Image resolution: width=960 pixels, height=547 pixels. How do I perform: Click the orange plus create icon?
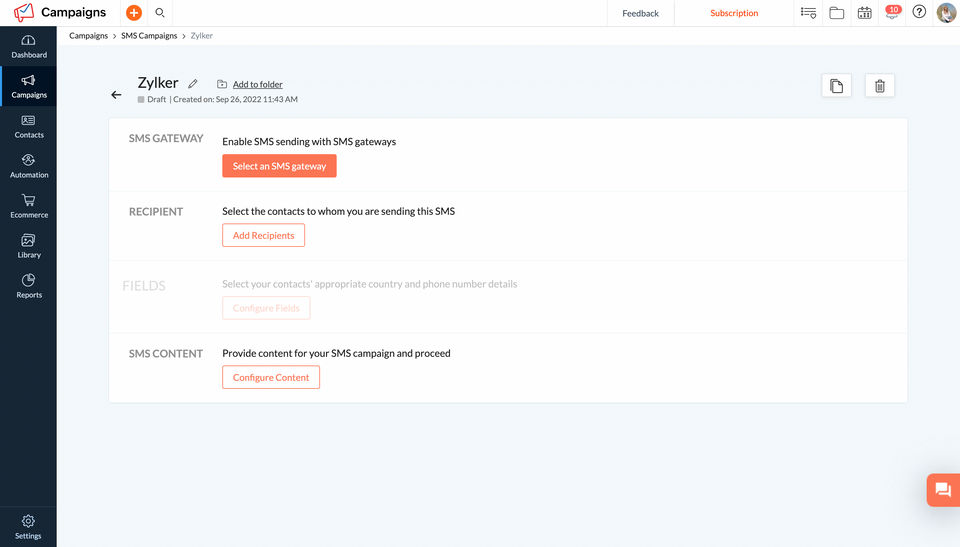134,13
